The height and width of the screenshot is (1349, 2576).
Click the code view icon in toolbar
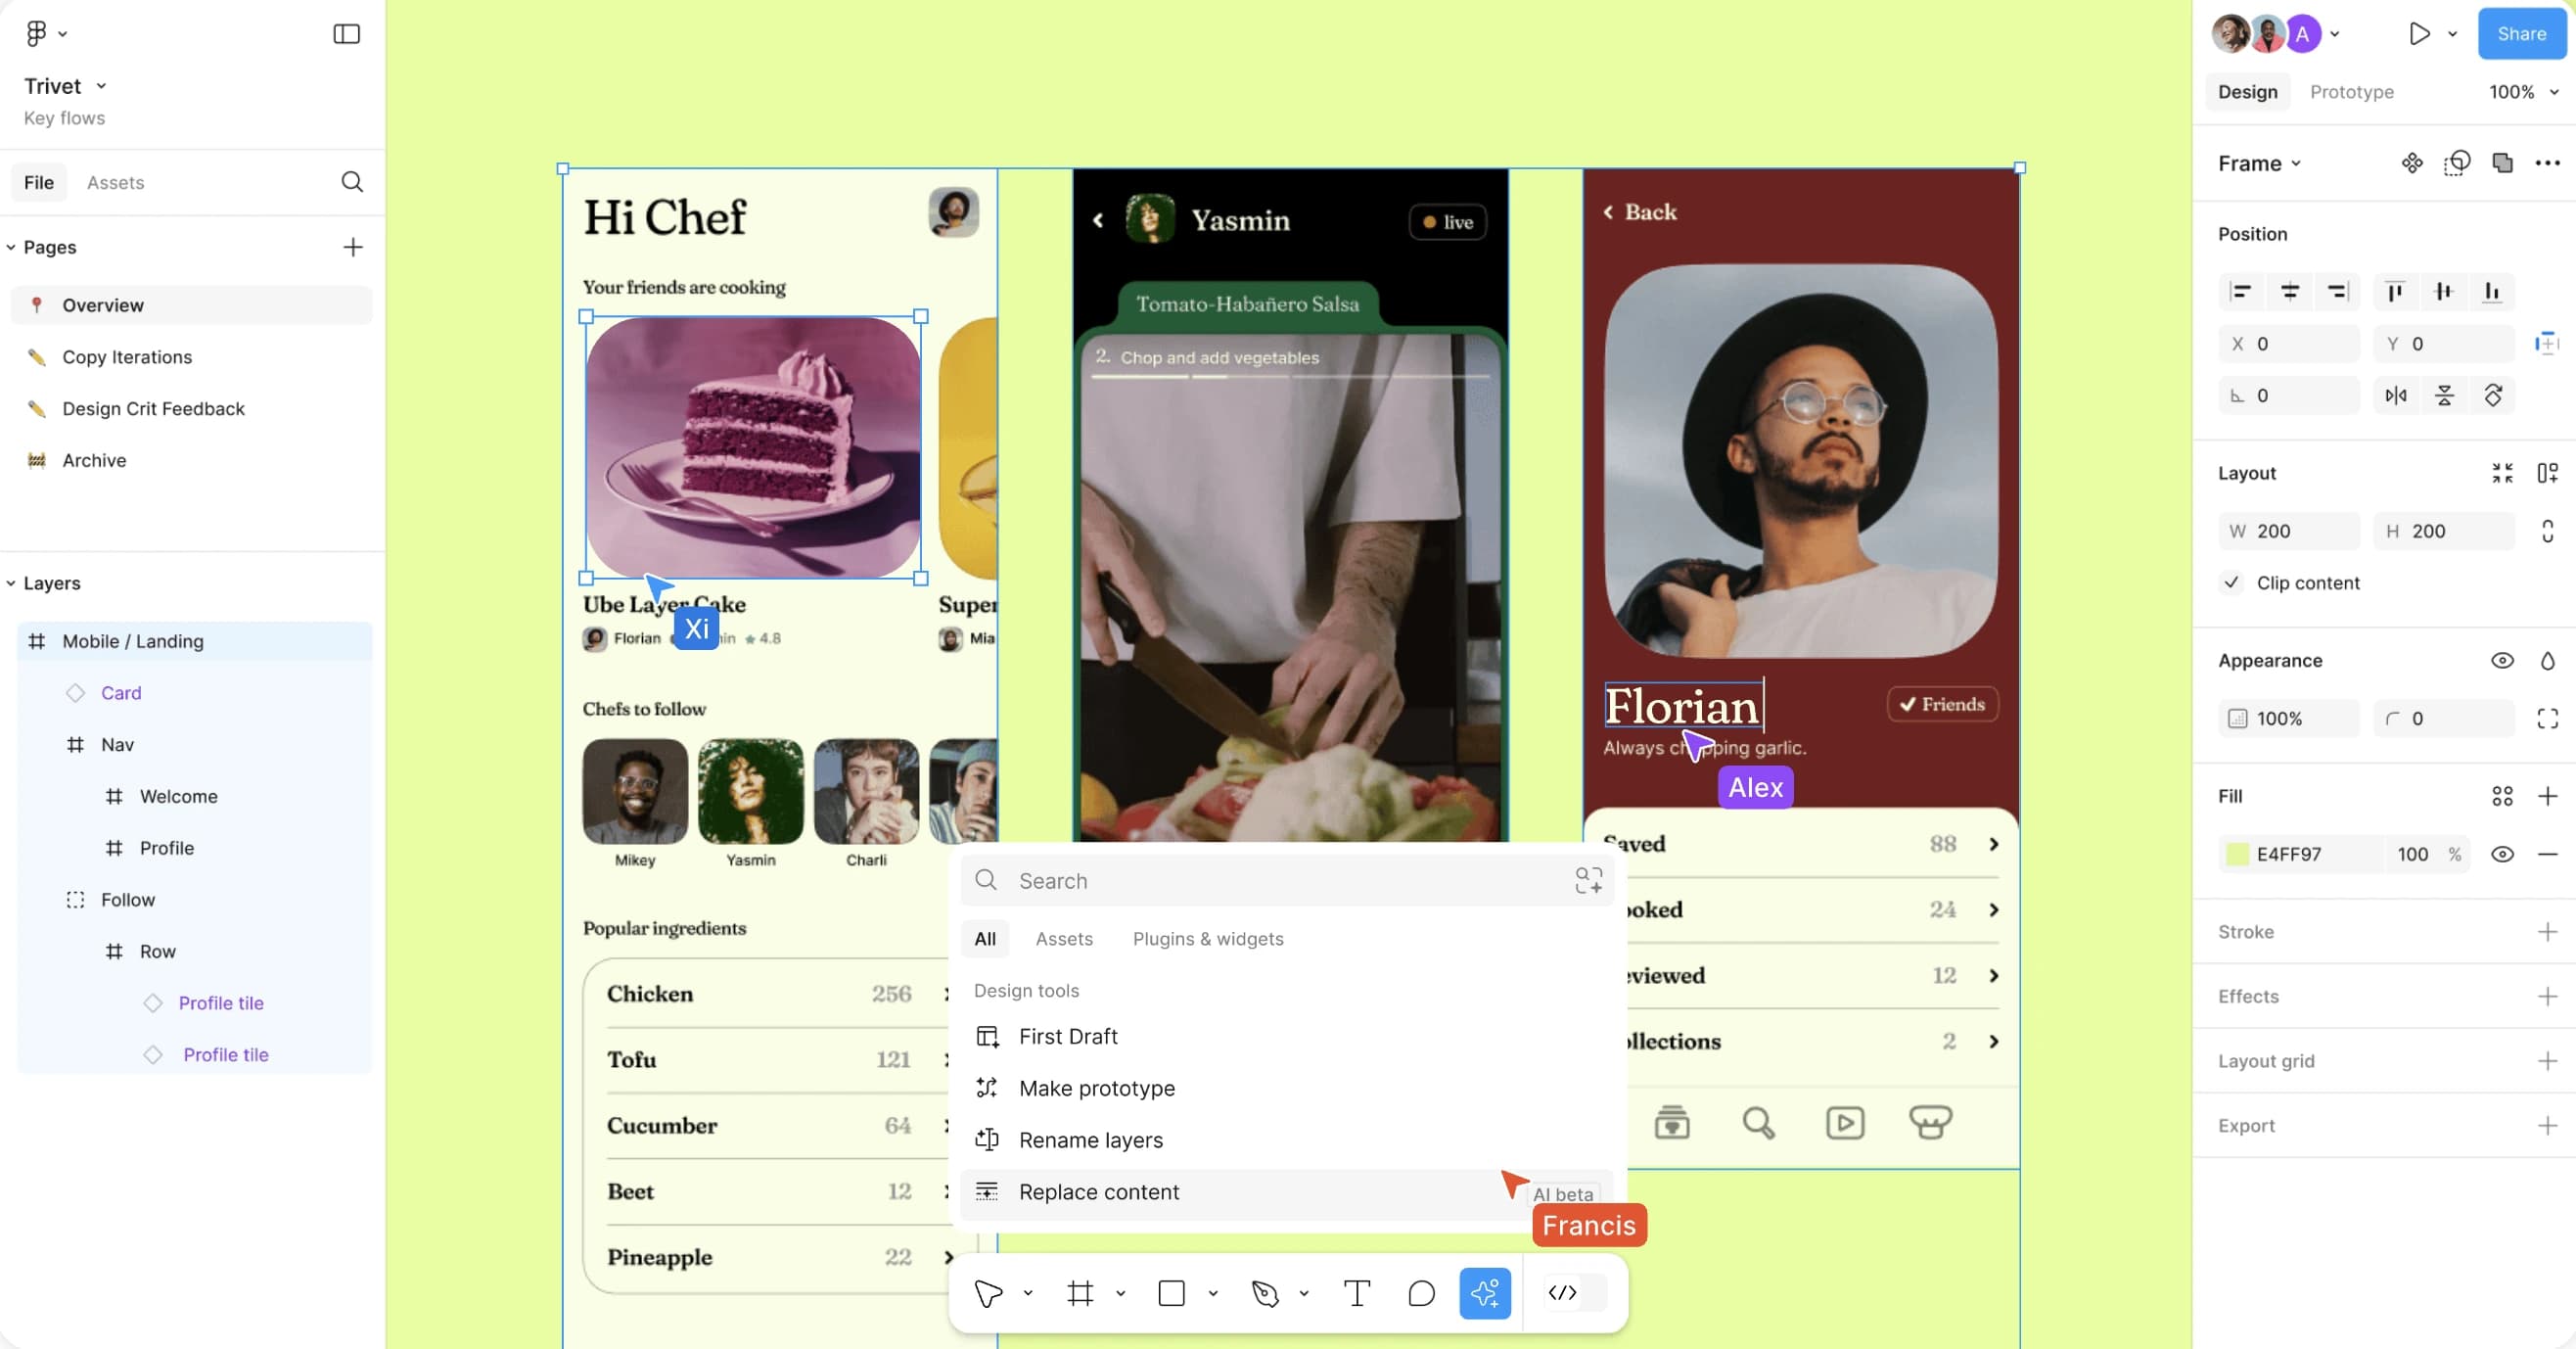pos(1562,1293)
